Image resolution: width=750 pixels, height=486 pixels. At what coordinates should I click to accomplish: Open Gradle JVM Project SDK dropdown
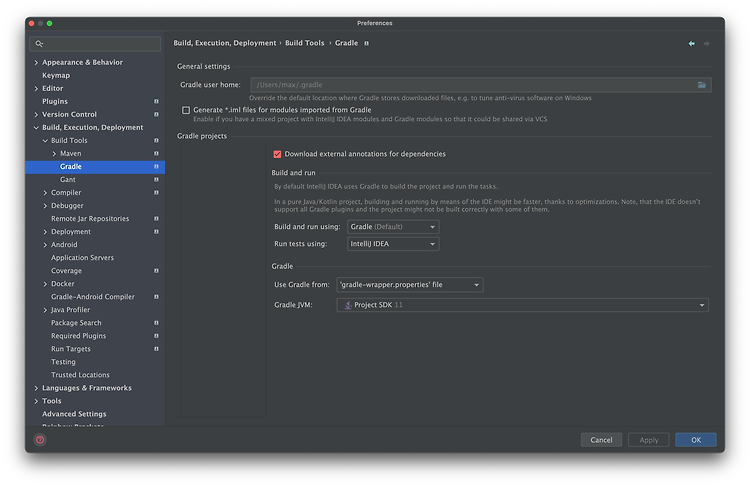(522, 305)
